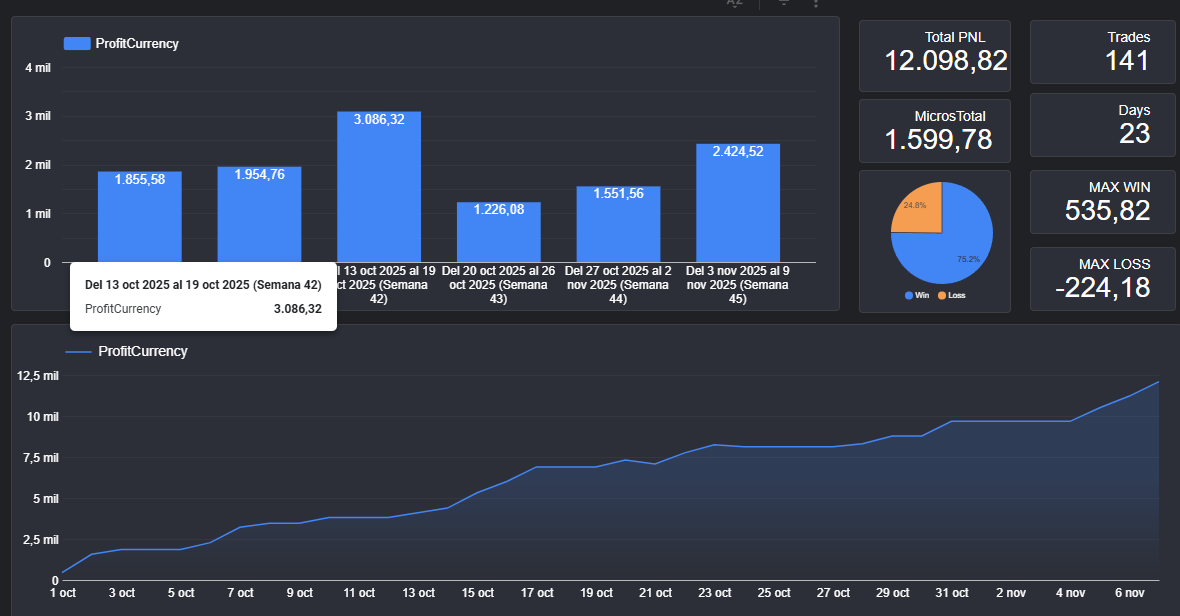Select the 1.855,58 bar in chart

point(139,217)
